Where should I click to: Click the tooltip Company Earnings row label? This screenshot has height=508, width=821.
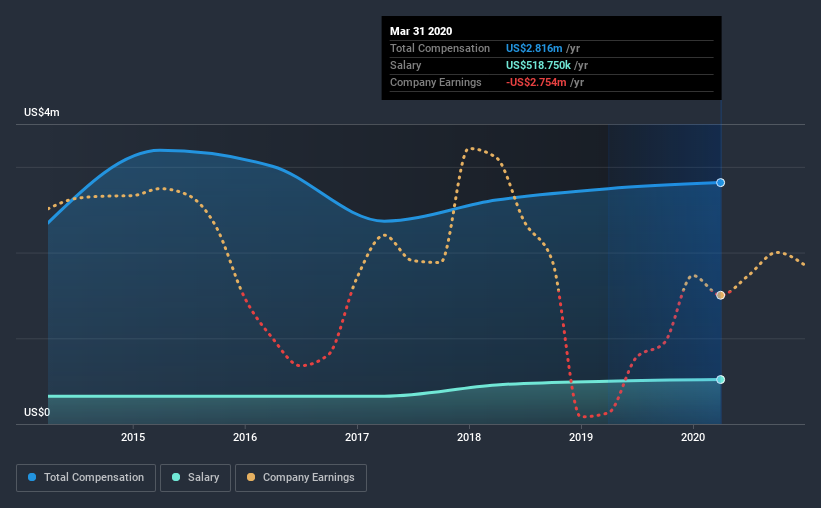[436, 82]
